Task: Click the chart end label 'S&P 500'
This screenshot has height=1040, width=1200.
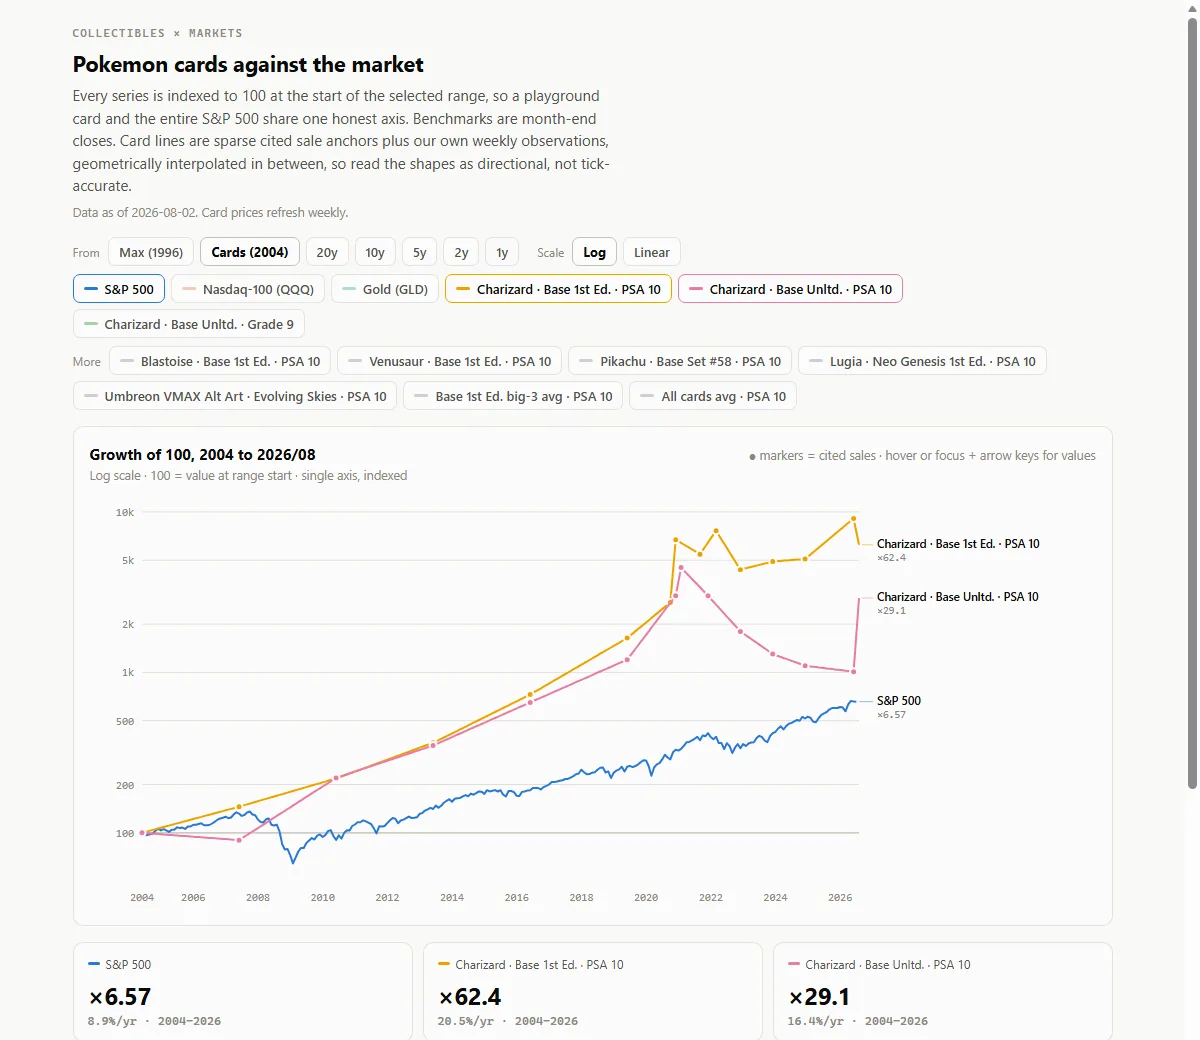Action: point(899,701)
